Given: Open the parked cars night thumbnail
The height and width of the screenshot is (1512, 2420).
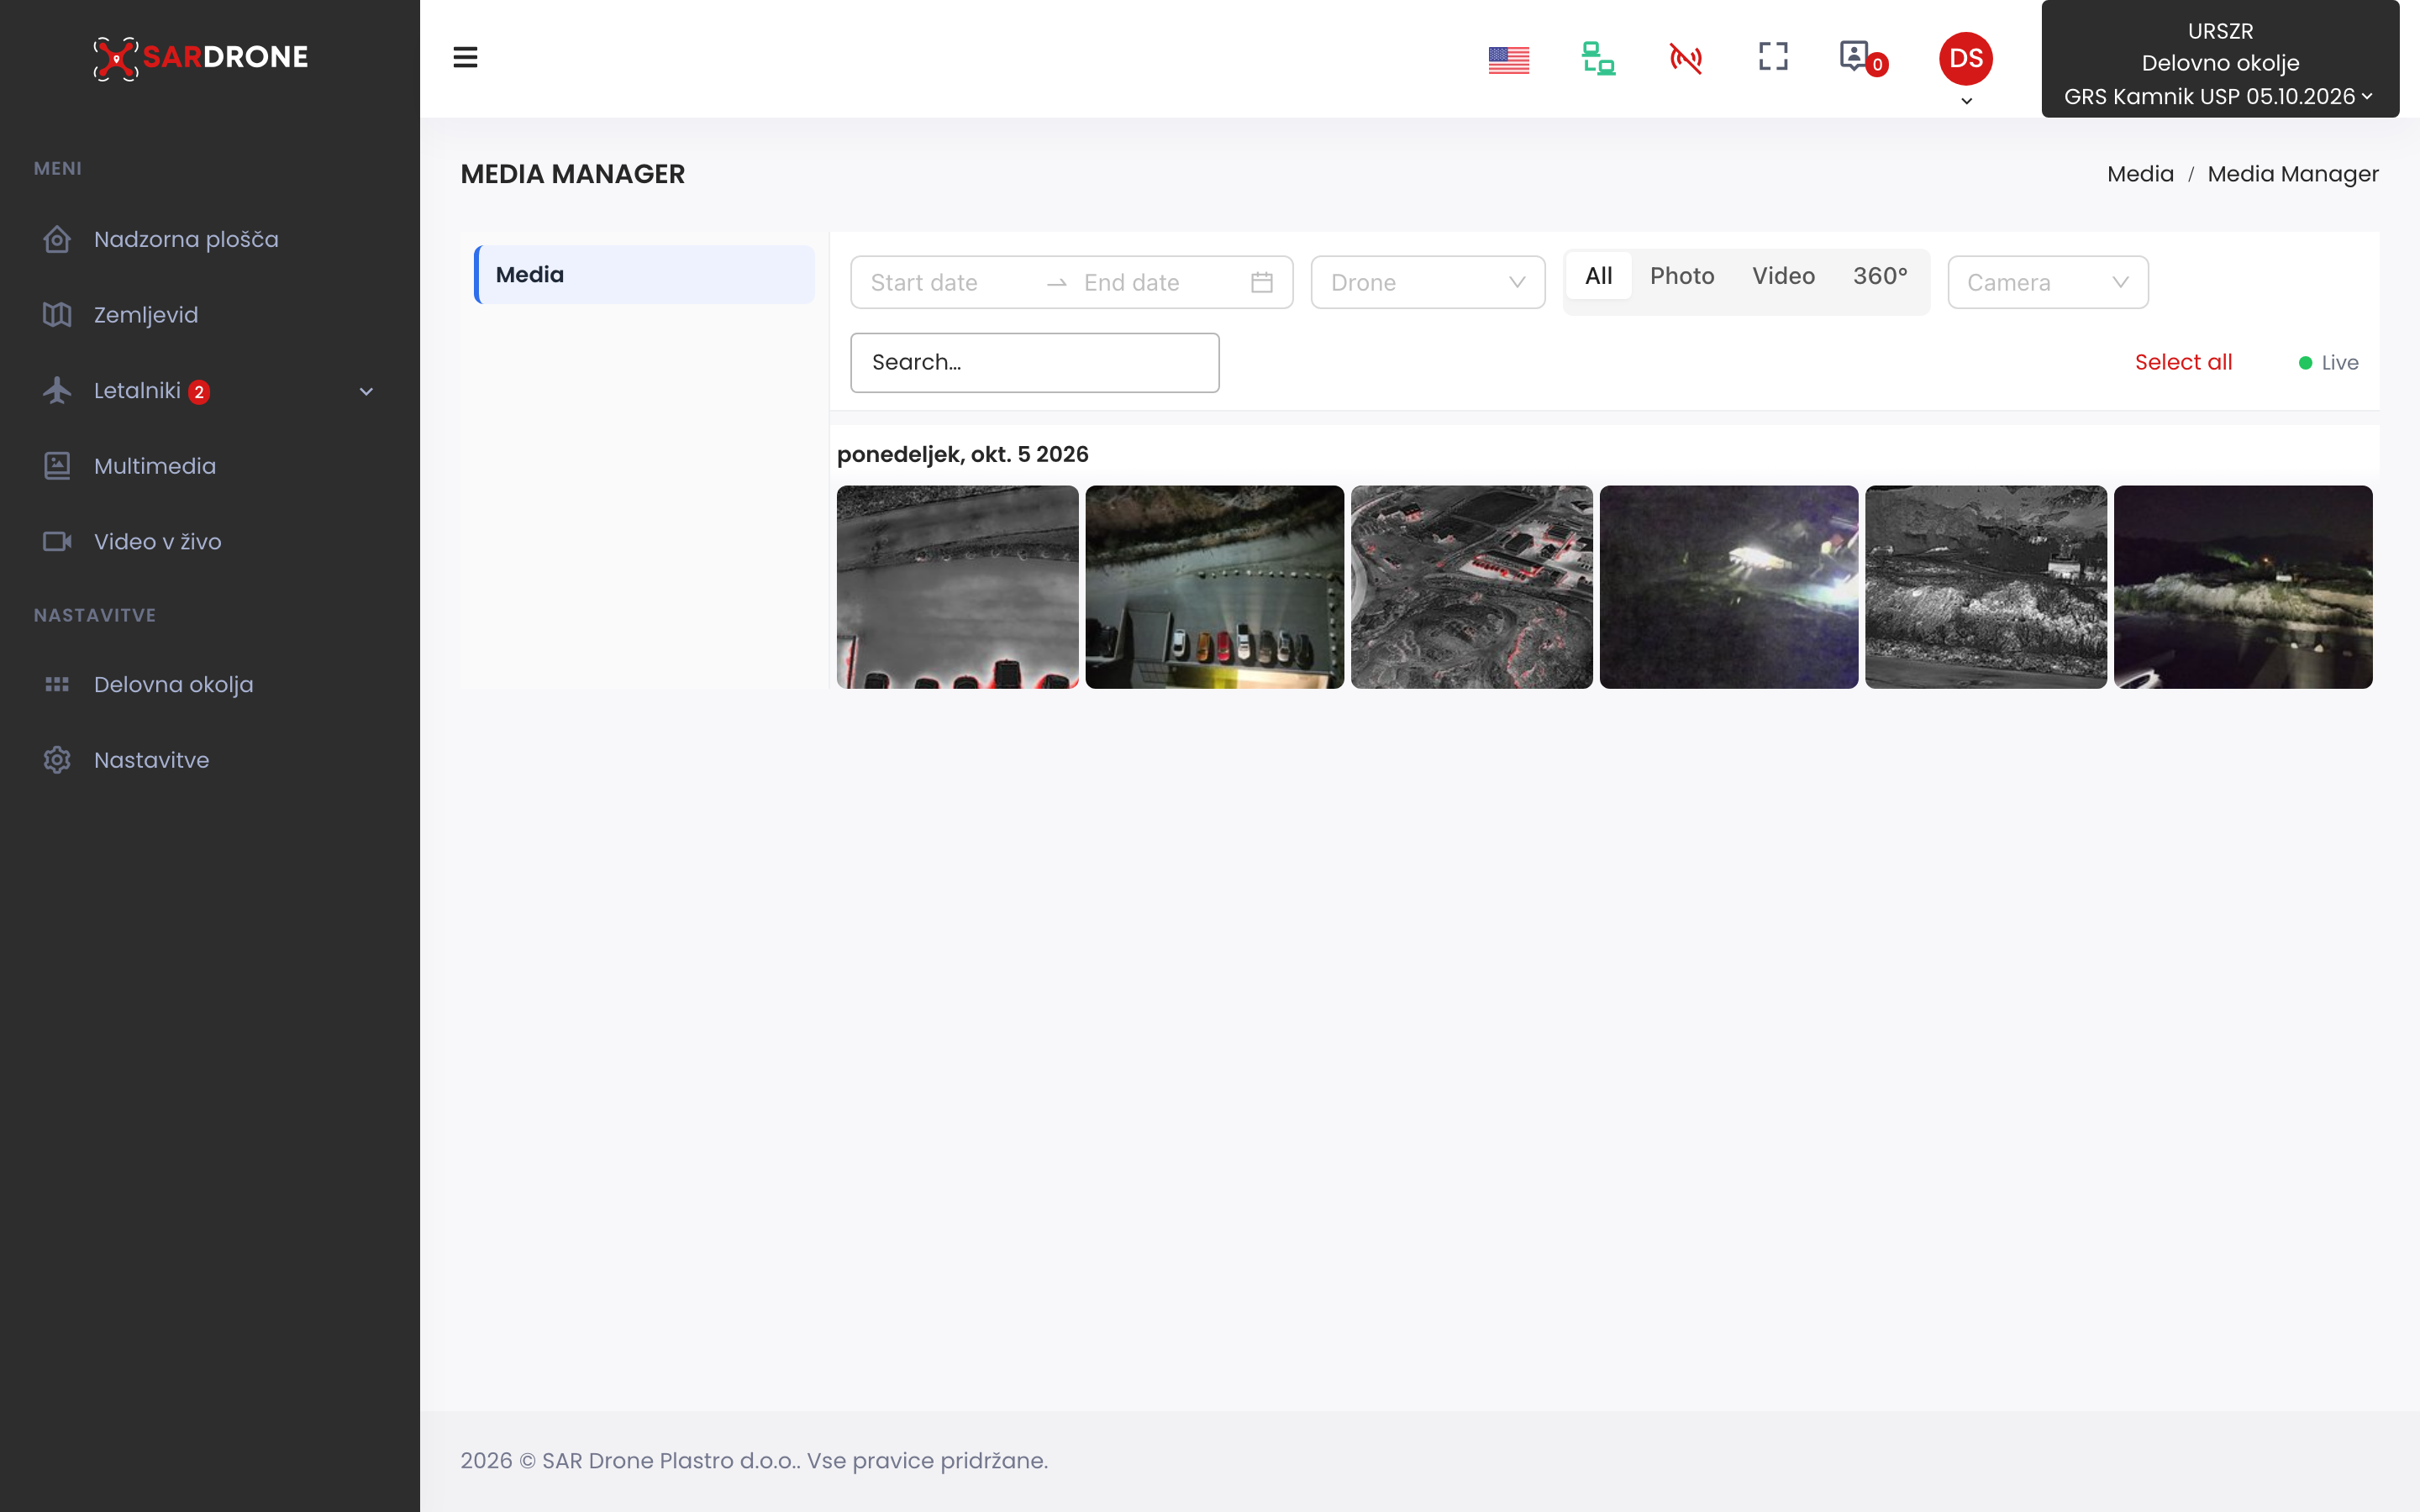Looking at the screenshot, I should tap(1214, 587).
